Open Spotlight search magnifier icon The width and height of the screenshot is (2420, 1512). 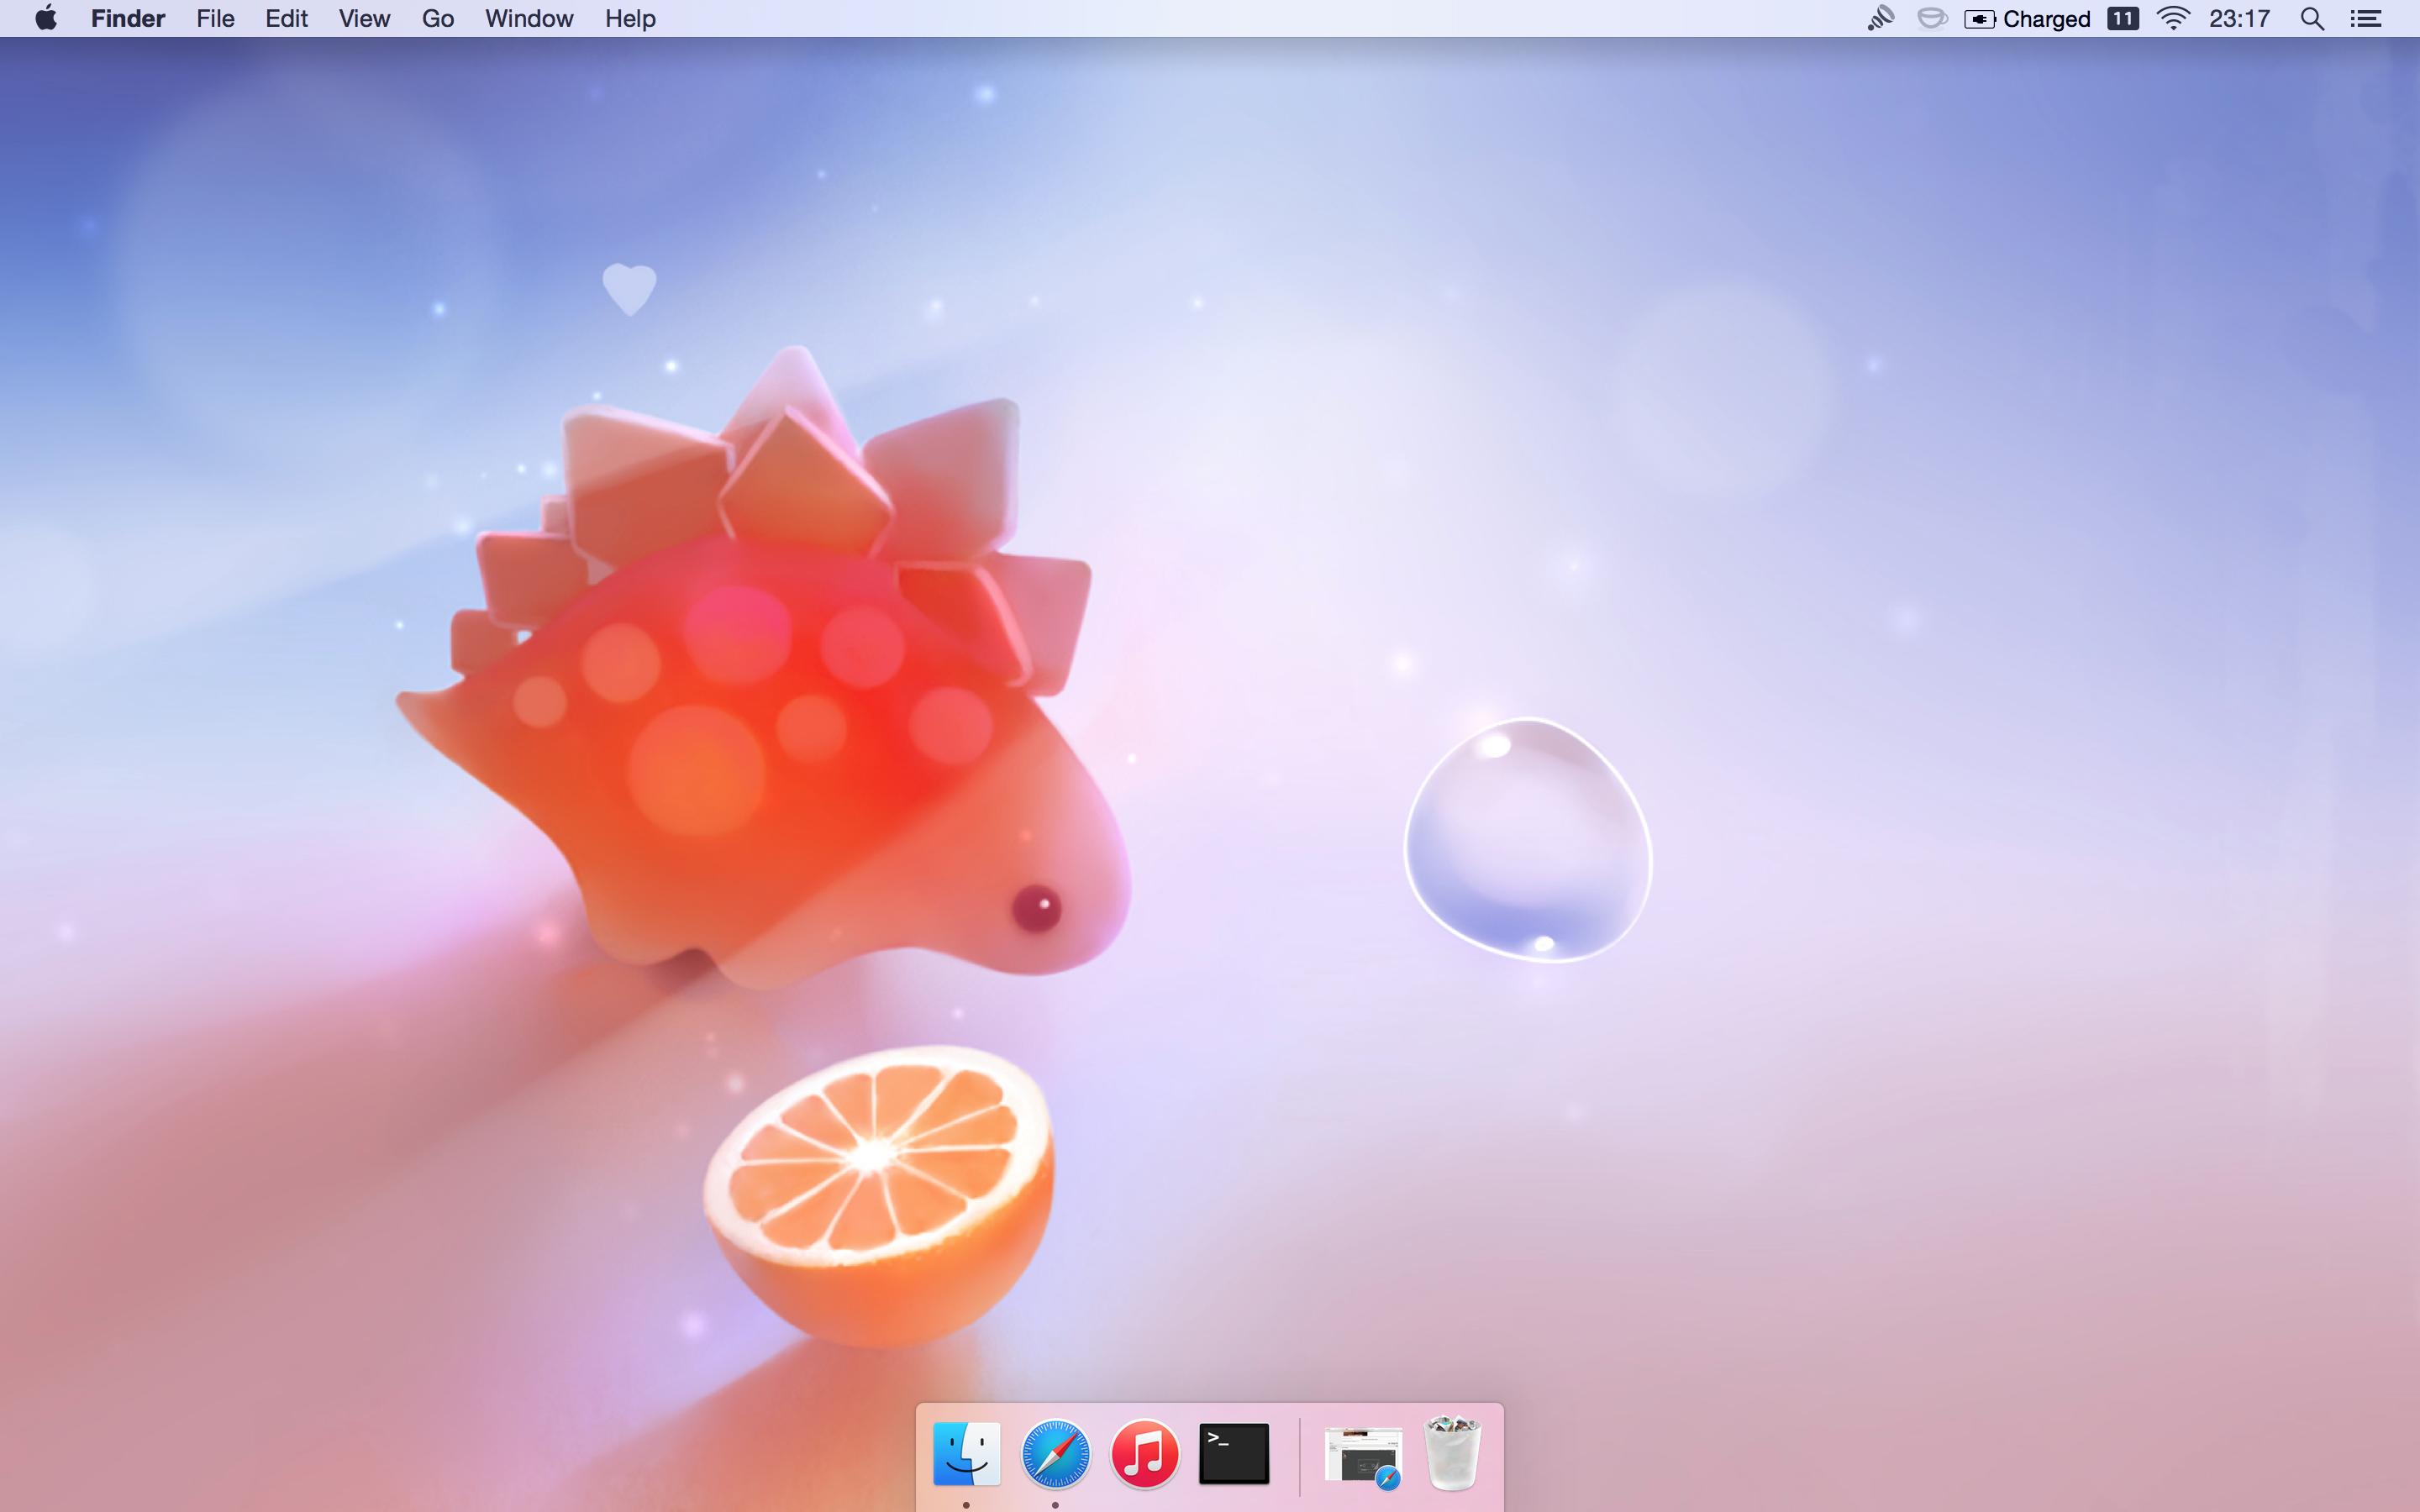coord(2312,19)
